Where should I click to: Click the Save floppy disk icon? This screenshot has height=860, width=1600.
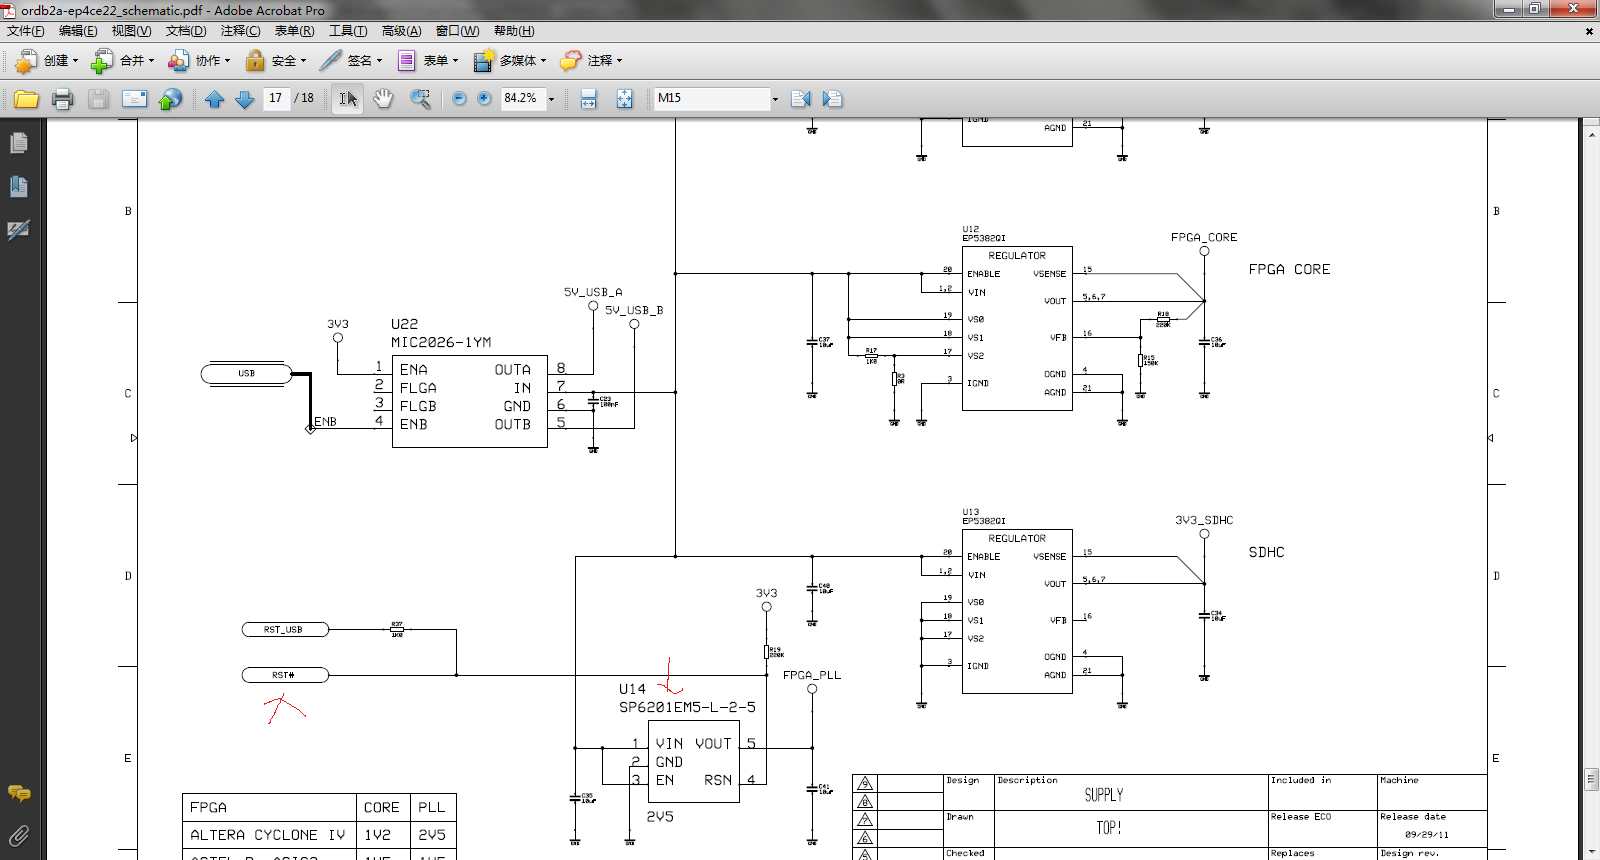tap(98, 99)
